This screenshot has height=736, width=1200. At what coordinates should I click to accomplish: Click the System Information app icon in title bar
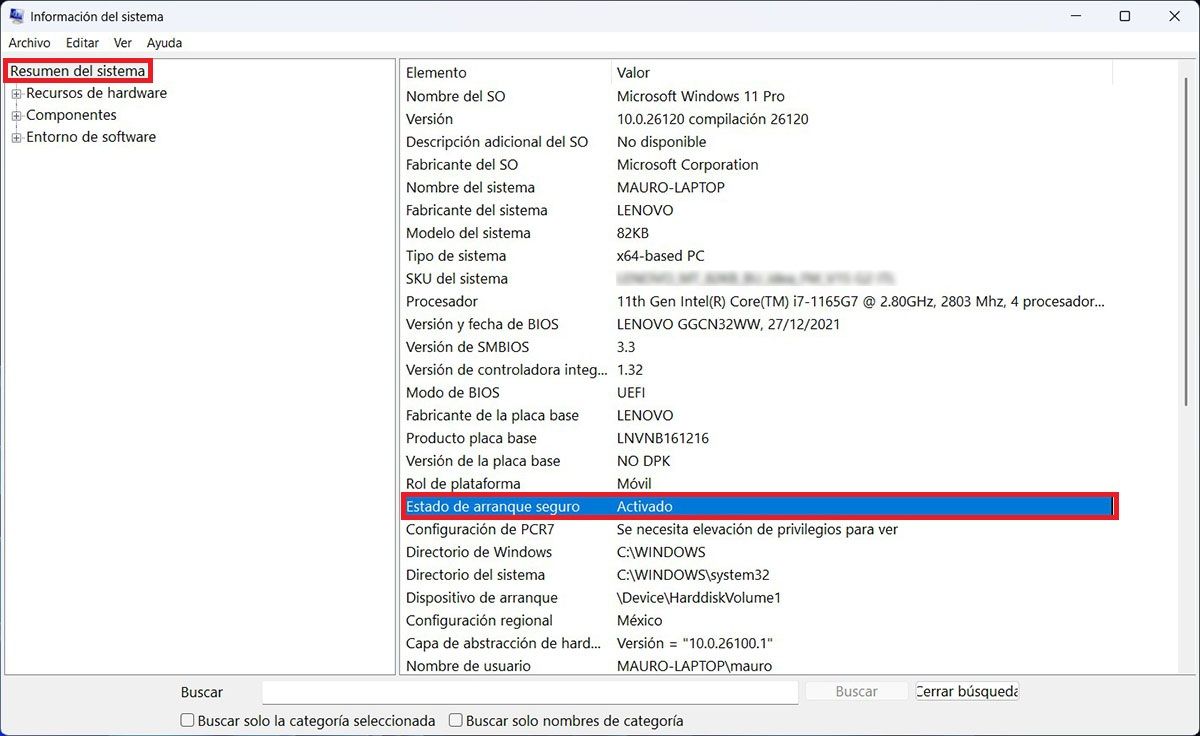pos(17,16)
